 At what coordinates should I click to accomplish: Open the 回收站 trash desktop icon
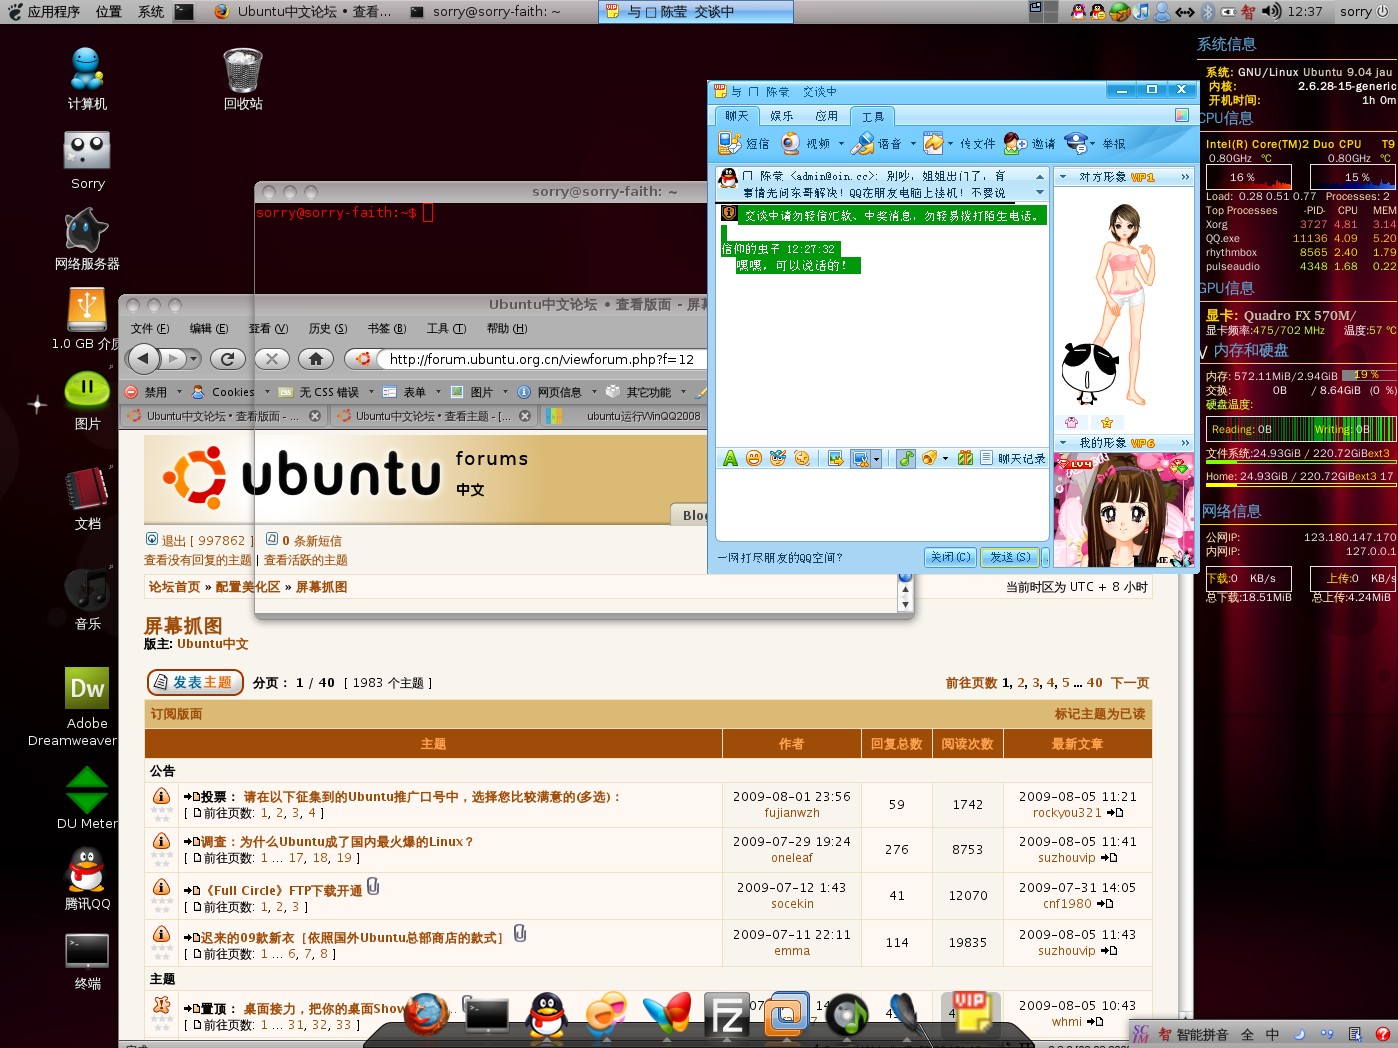tap(243, 79)
